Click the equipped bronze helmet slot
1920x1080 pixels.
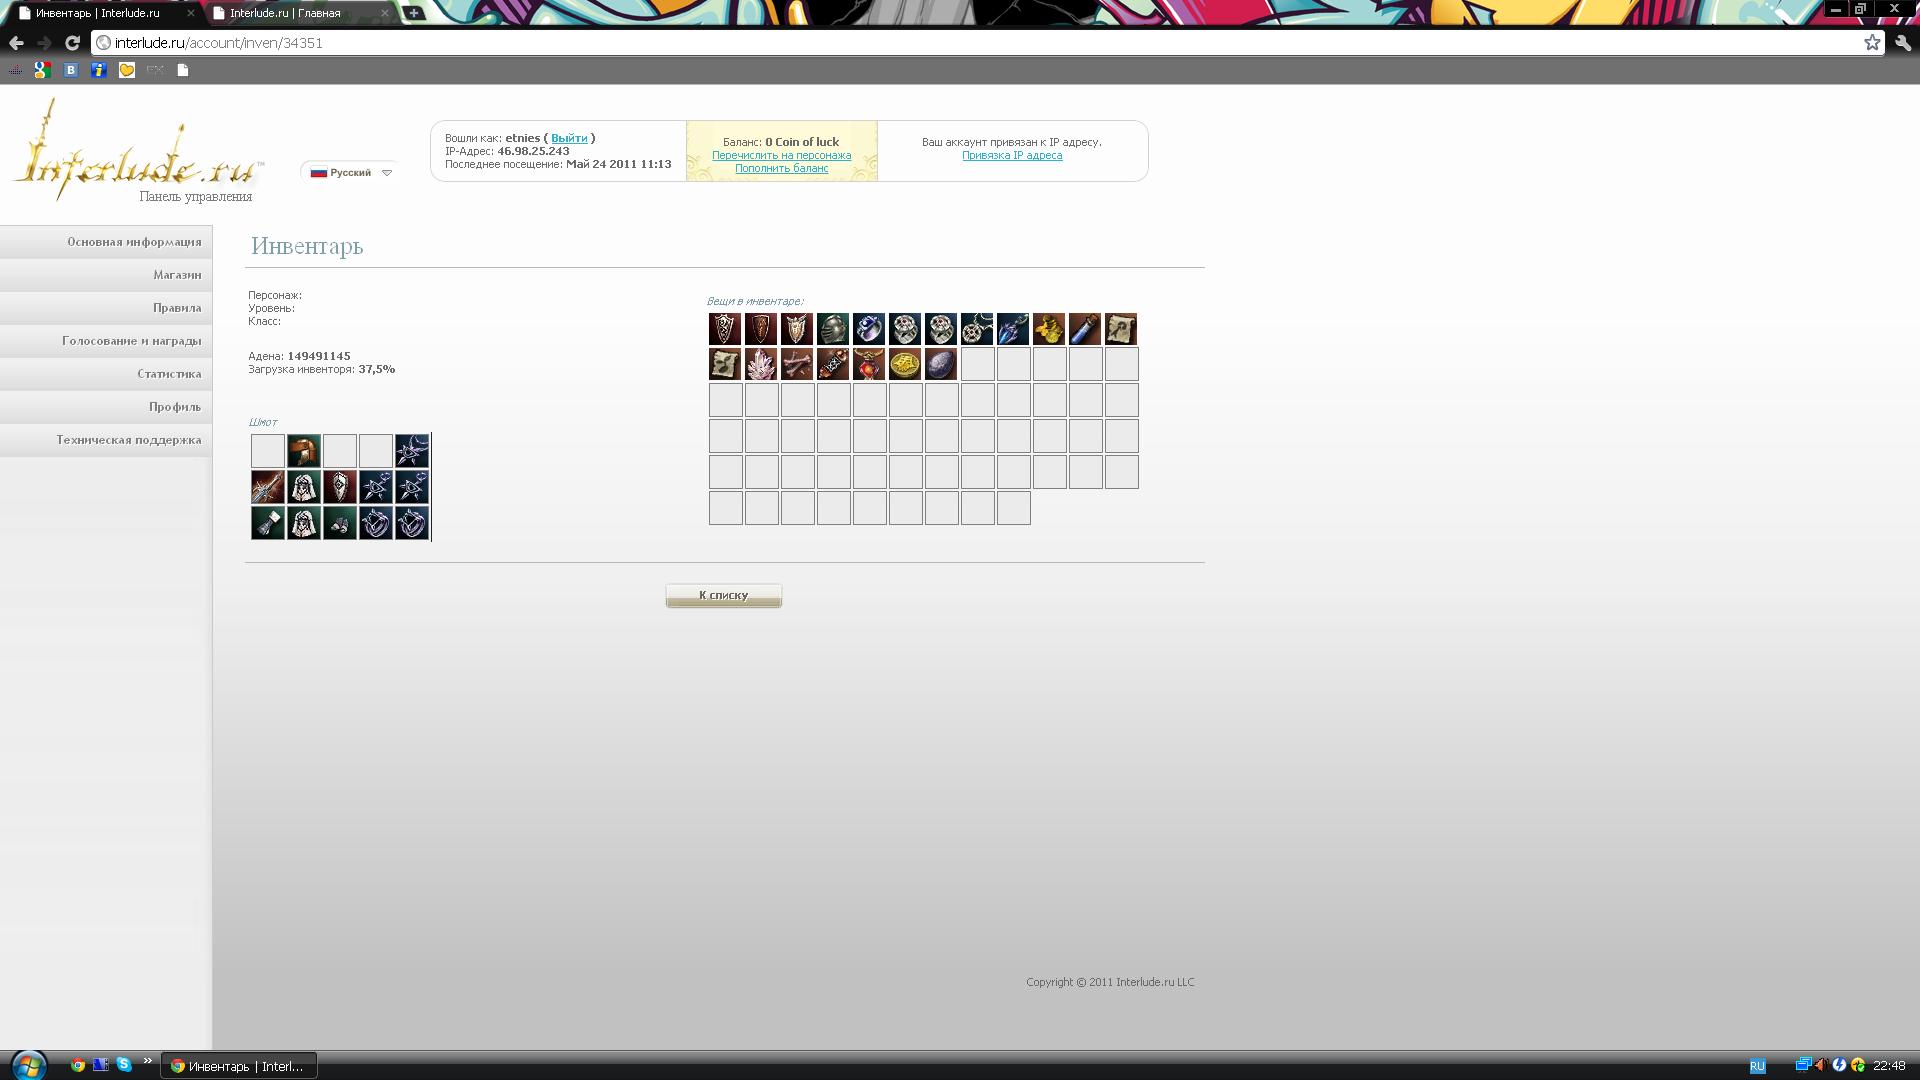pos(303,451)
